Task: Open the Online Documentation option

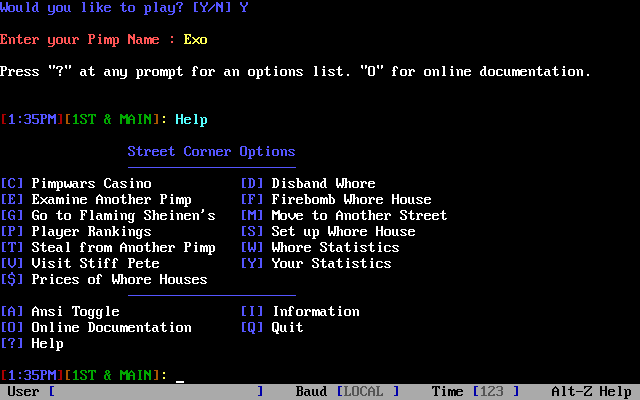Action: 96,327
